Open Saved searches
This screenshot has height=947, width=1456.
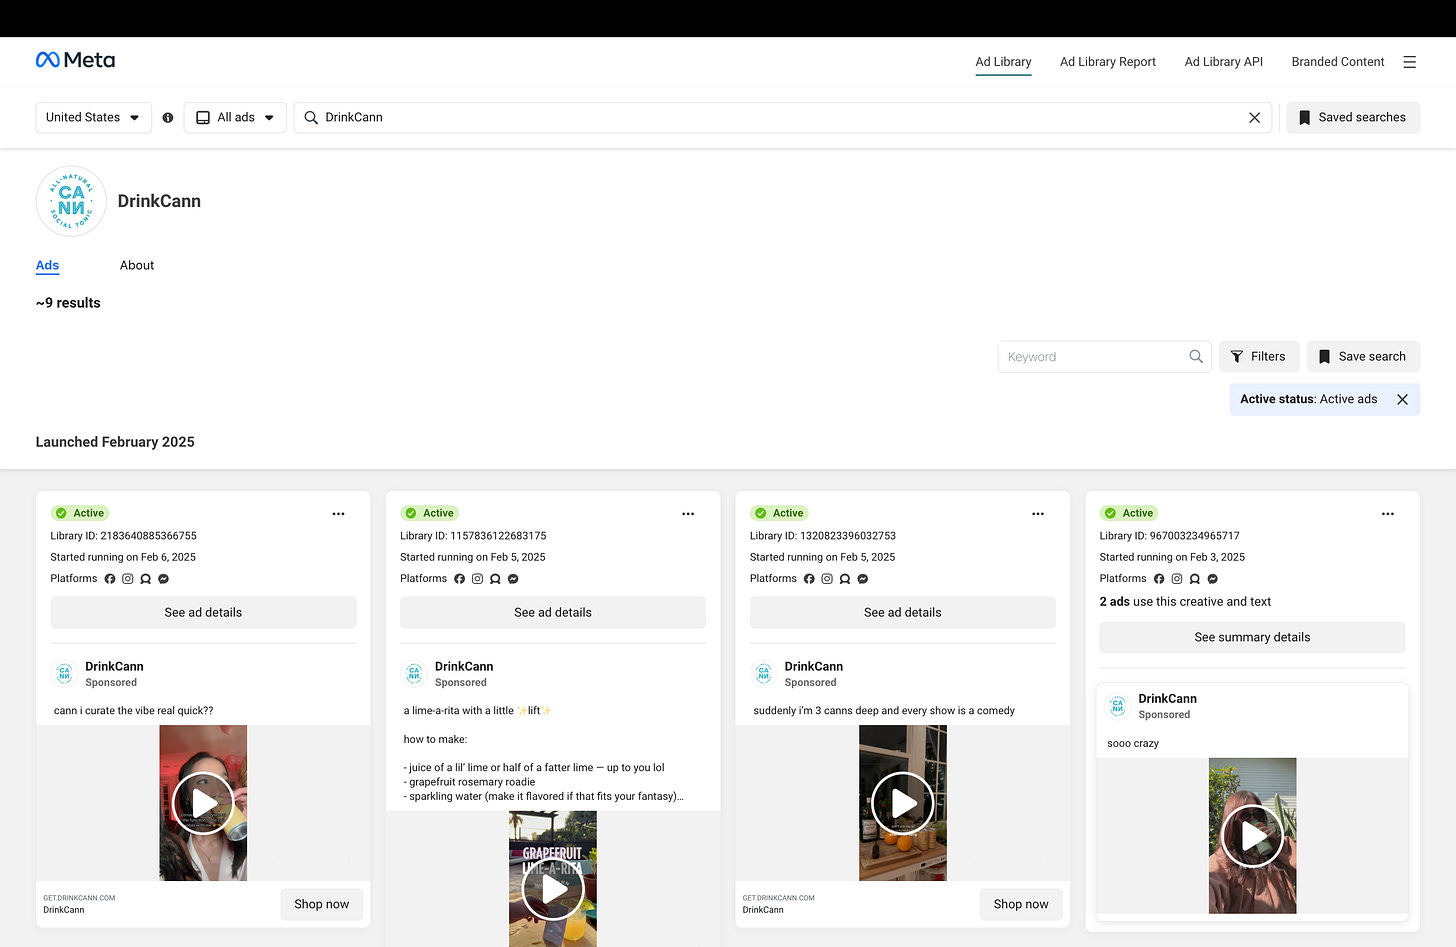[1353, 118]
